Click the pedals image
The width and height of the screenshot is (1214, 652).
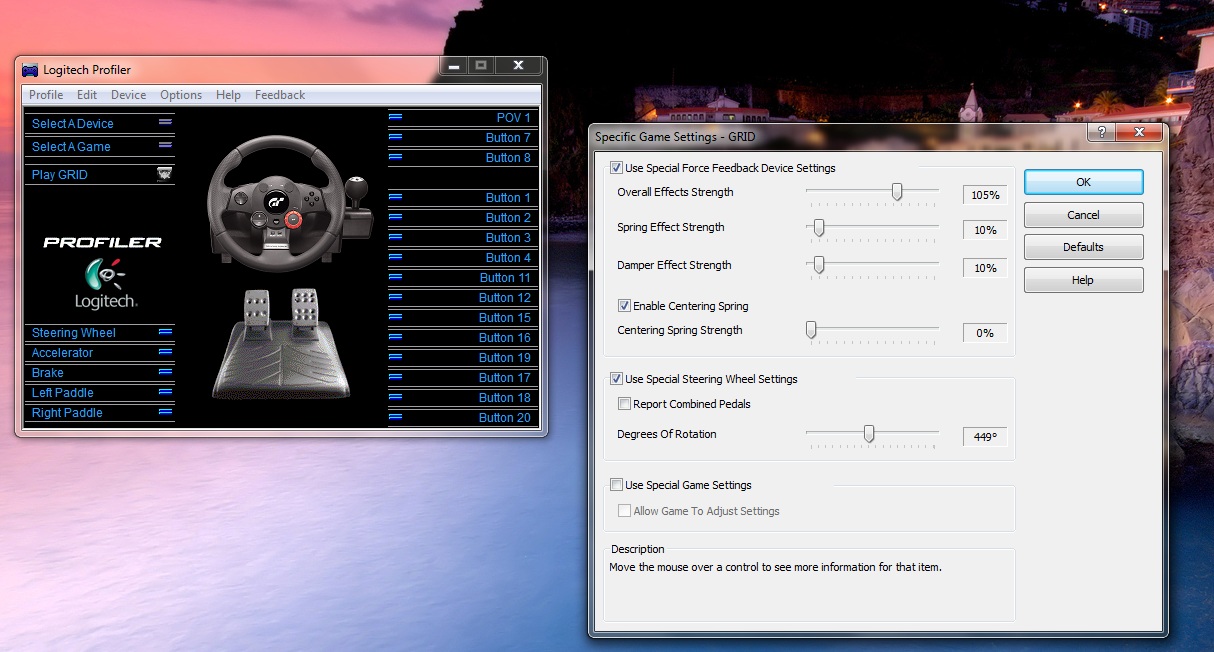click(x=281, y=343)
